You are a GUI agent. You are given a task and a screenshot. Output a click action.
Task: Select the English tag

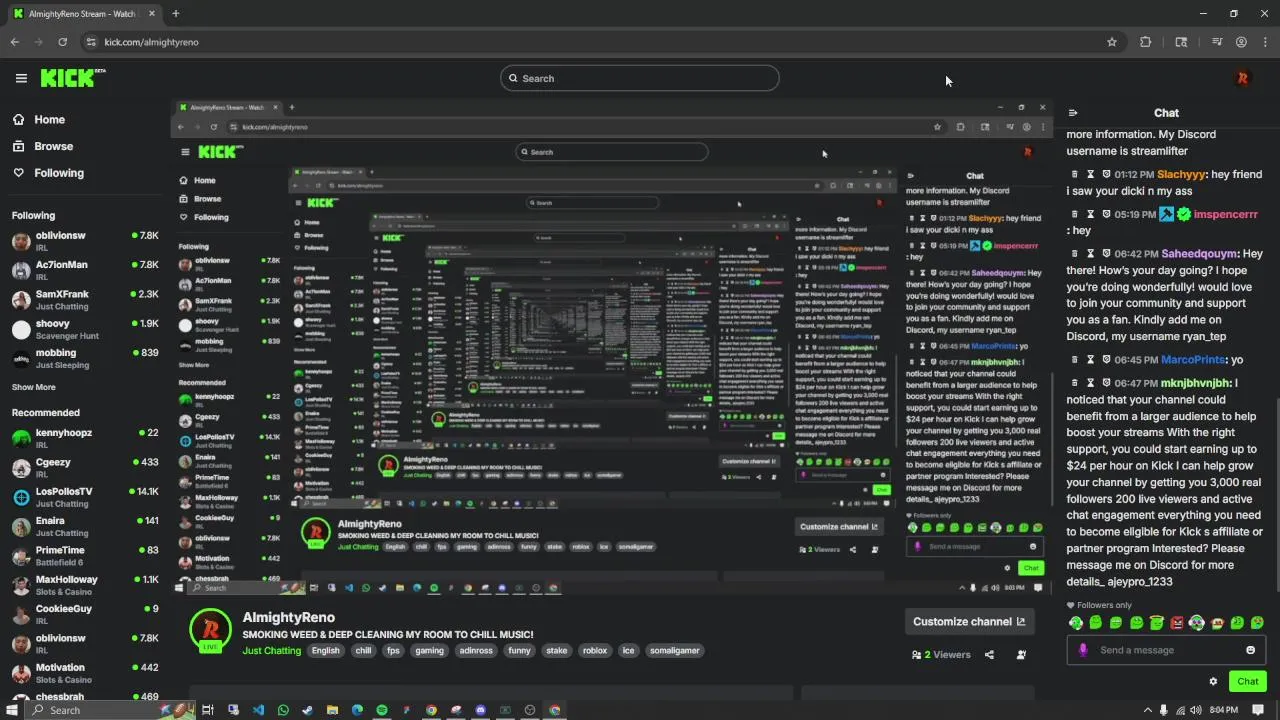point(325,650)
